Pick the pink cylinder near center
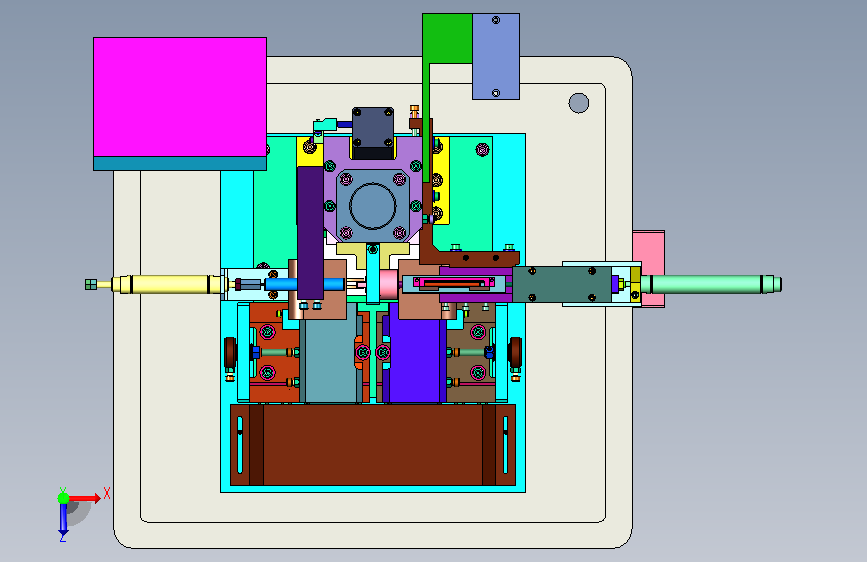867x562 pixels. pos(389,284)
